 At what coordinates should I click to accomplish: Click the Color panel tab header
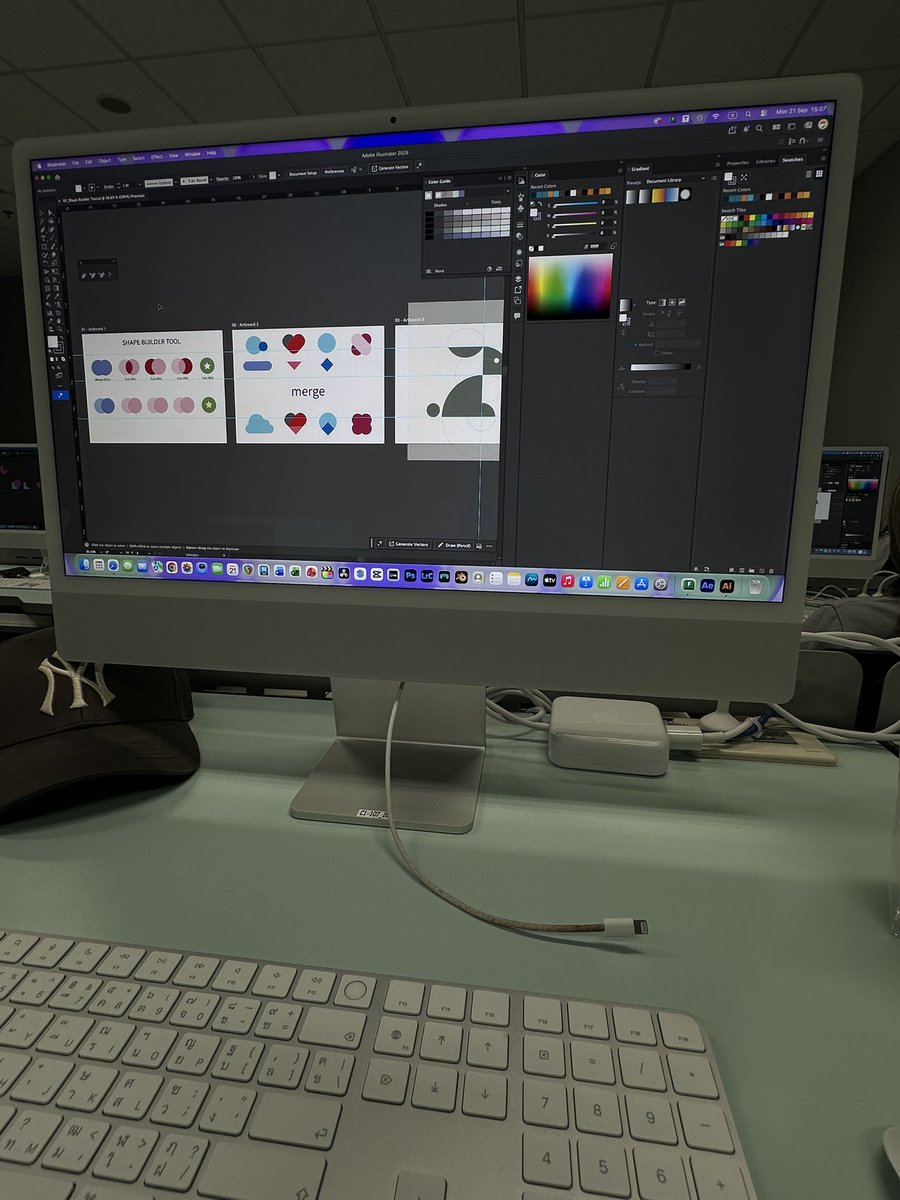coord(540,175)
